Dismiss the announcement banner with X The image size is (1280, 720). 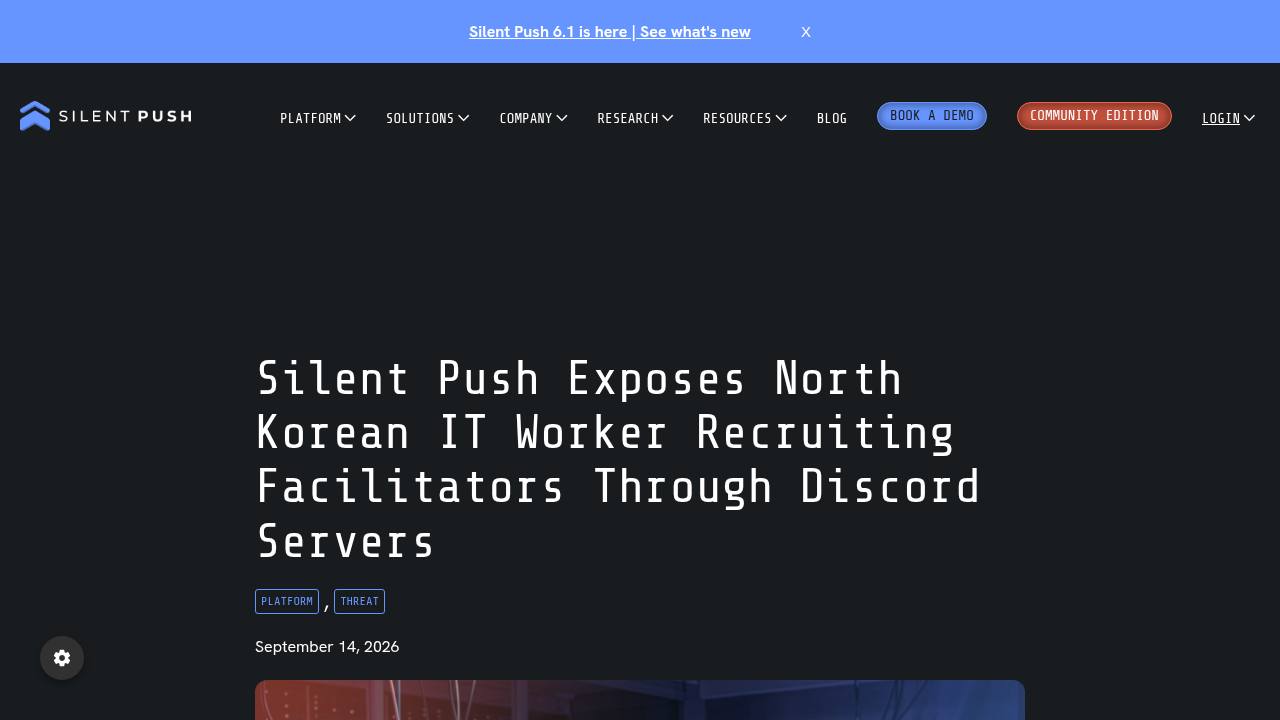[x=806, y=32]
